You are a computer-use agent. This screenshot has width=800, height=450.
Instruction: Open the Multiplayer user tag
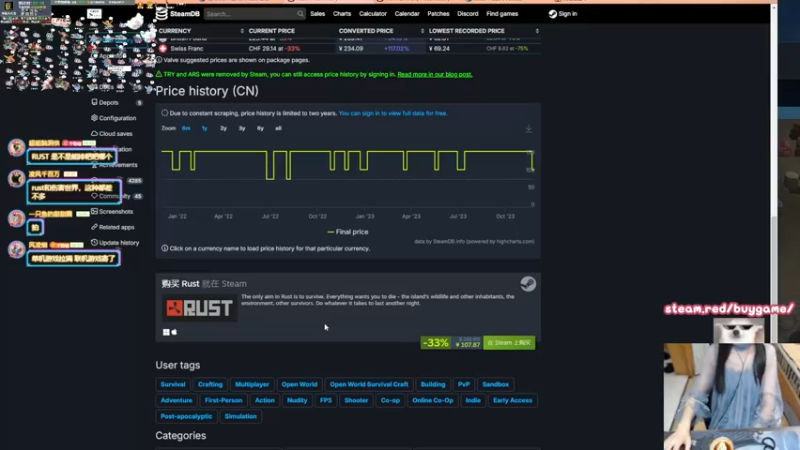tap(252, 384)
